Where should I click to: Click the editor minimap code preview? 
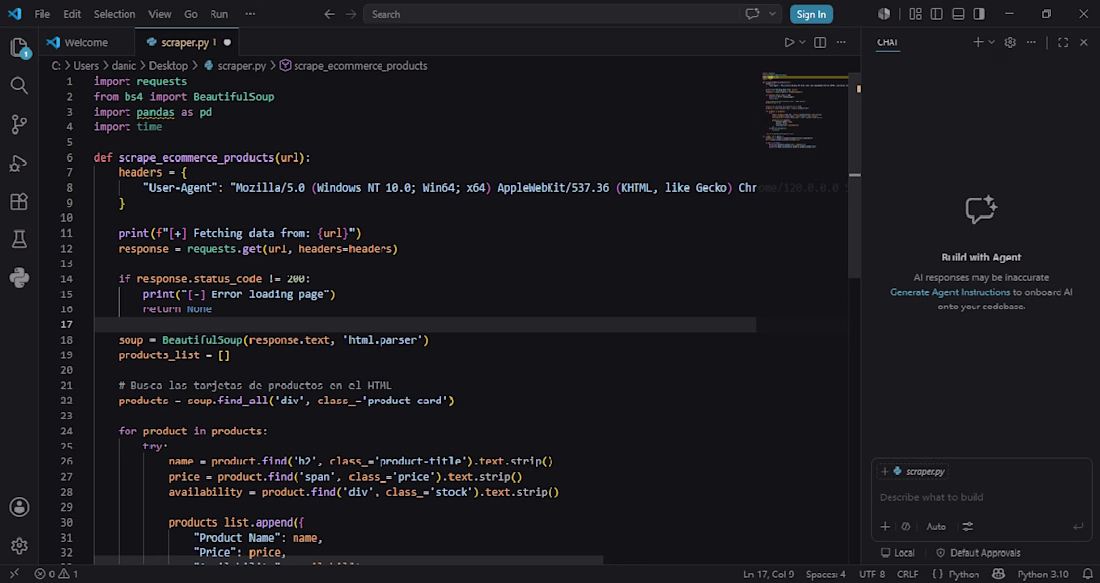[804, 110]
